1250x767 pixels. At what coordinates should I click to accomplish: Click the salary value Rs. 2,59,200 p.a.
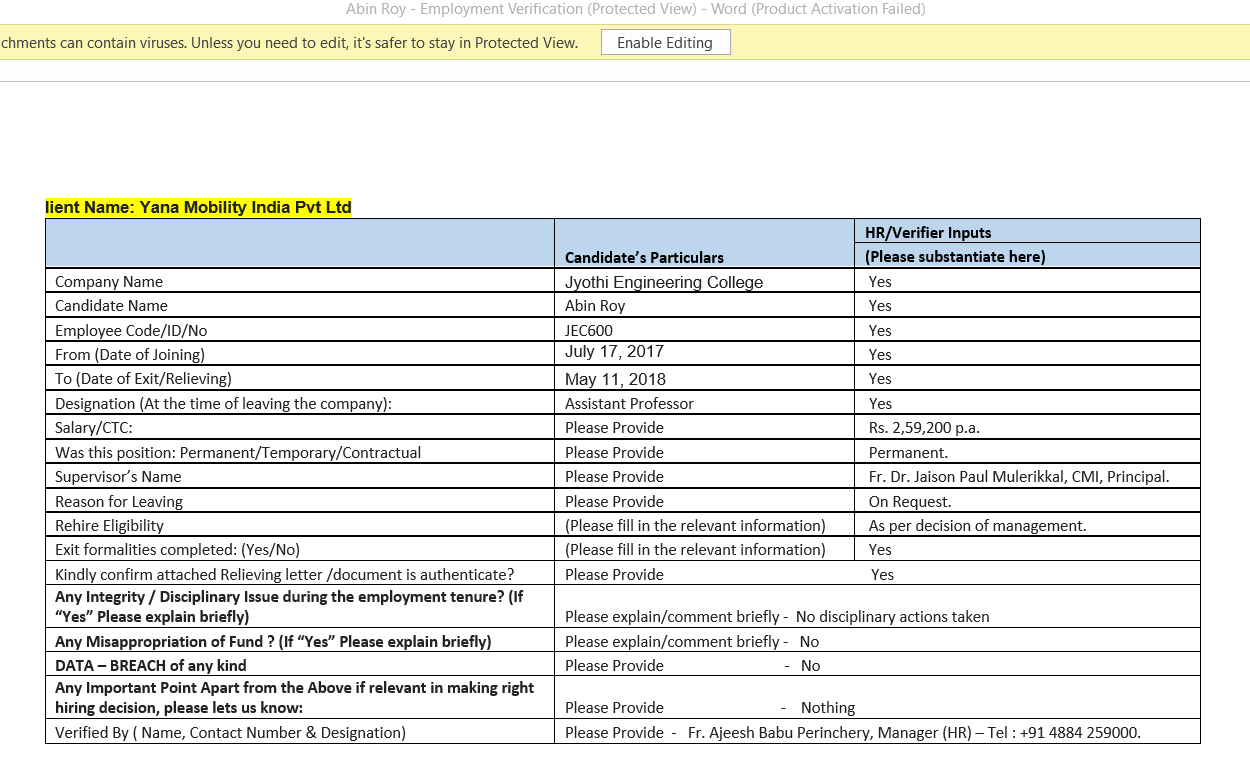[924, 428]
